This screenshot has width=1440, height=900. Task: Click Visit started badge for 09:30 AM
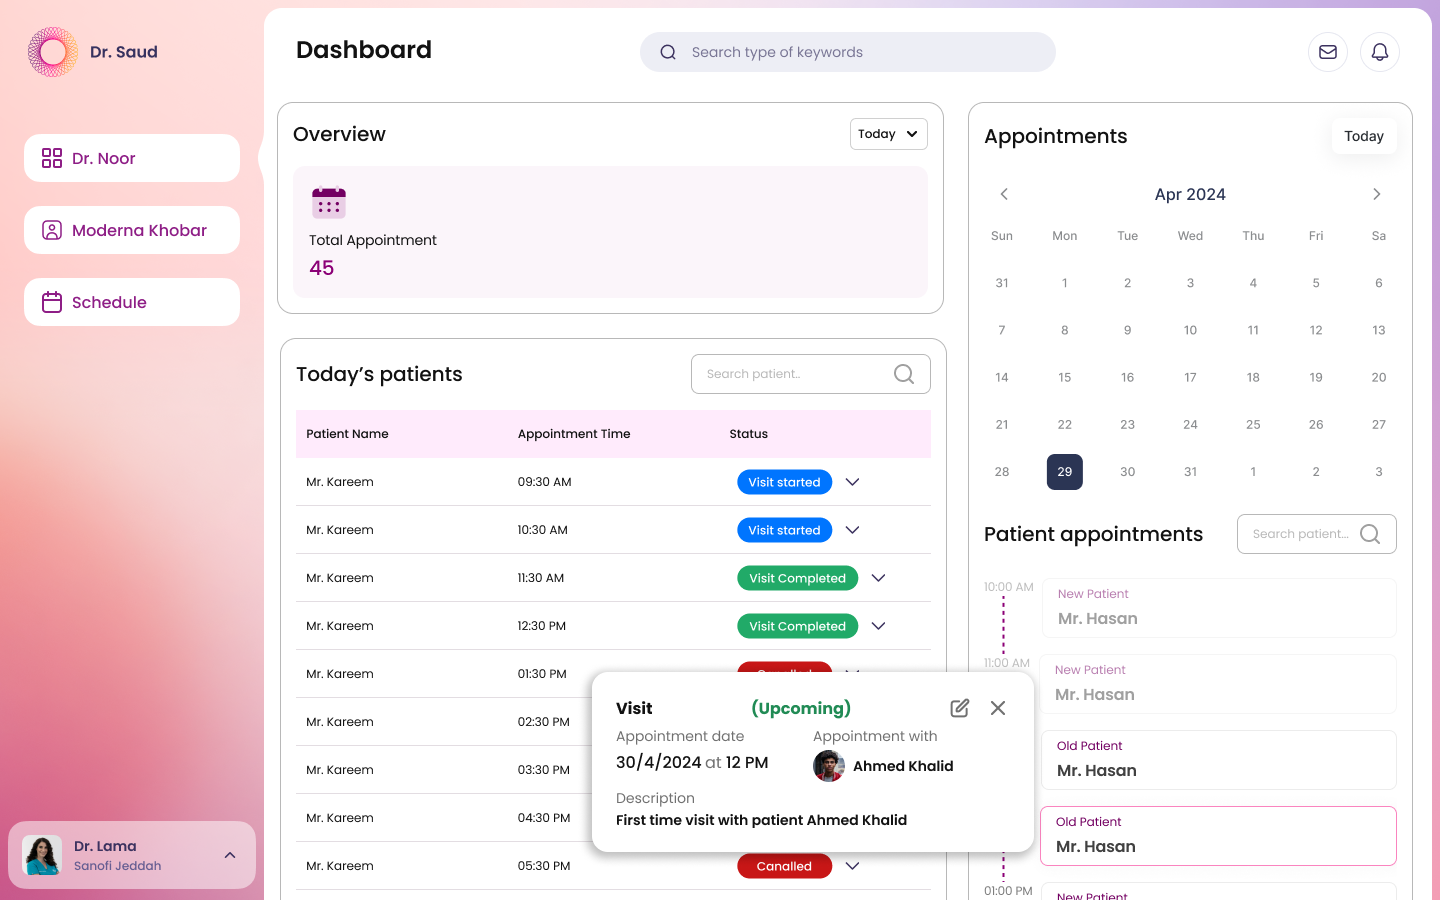point(784,482)
